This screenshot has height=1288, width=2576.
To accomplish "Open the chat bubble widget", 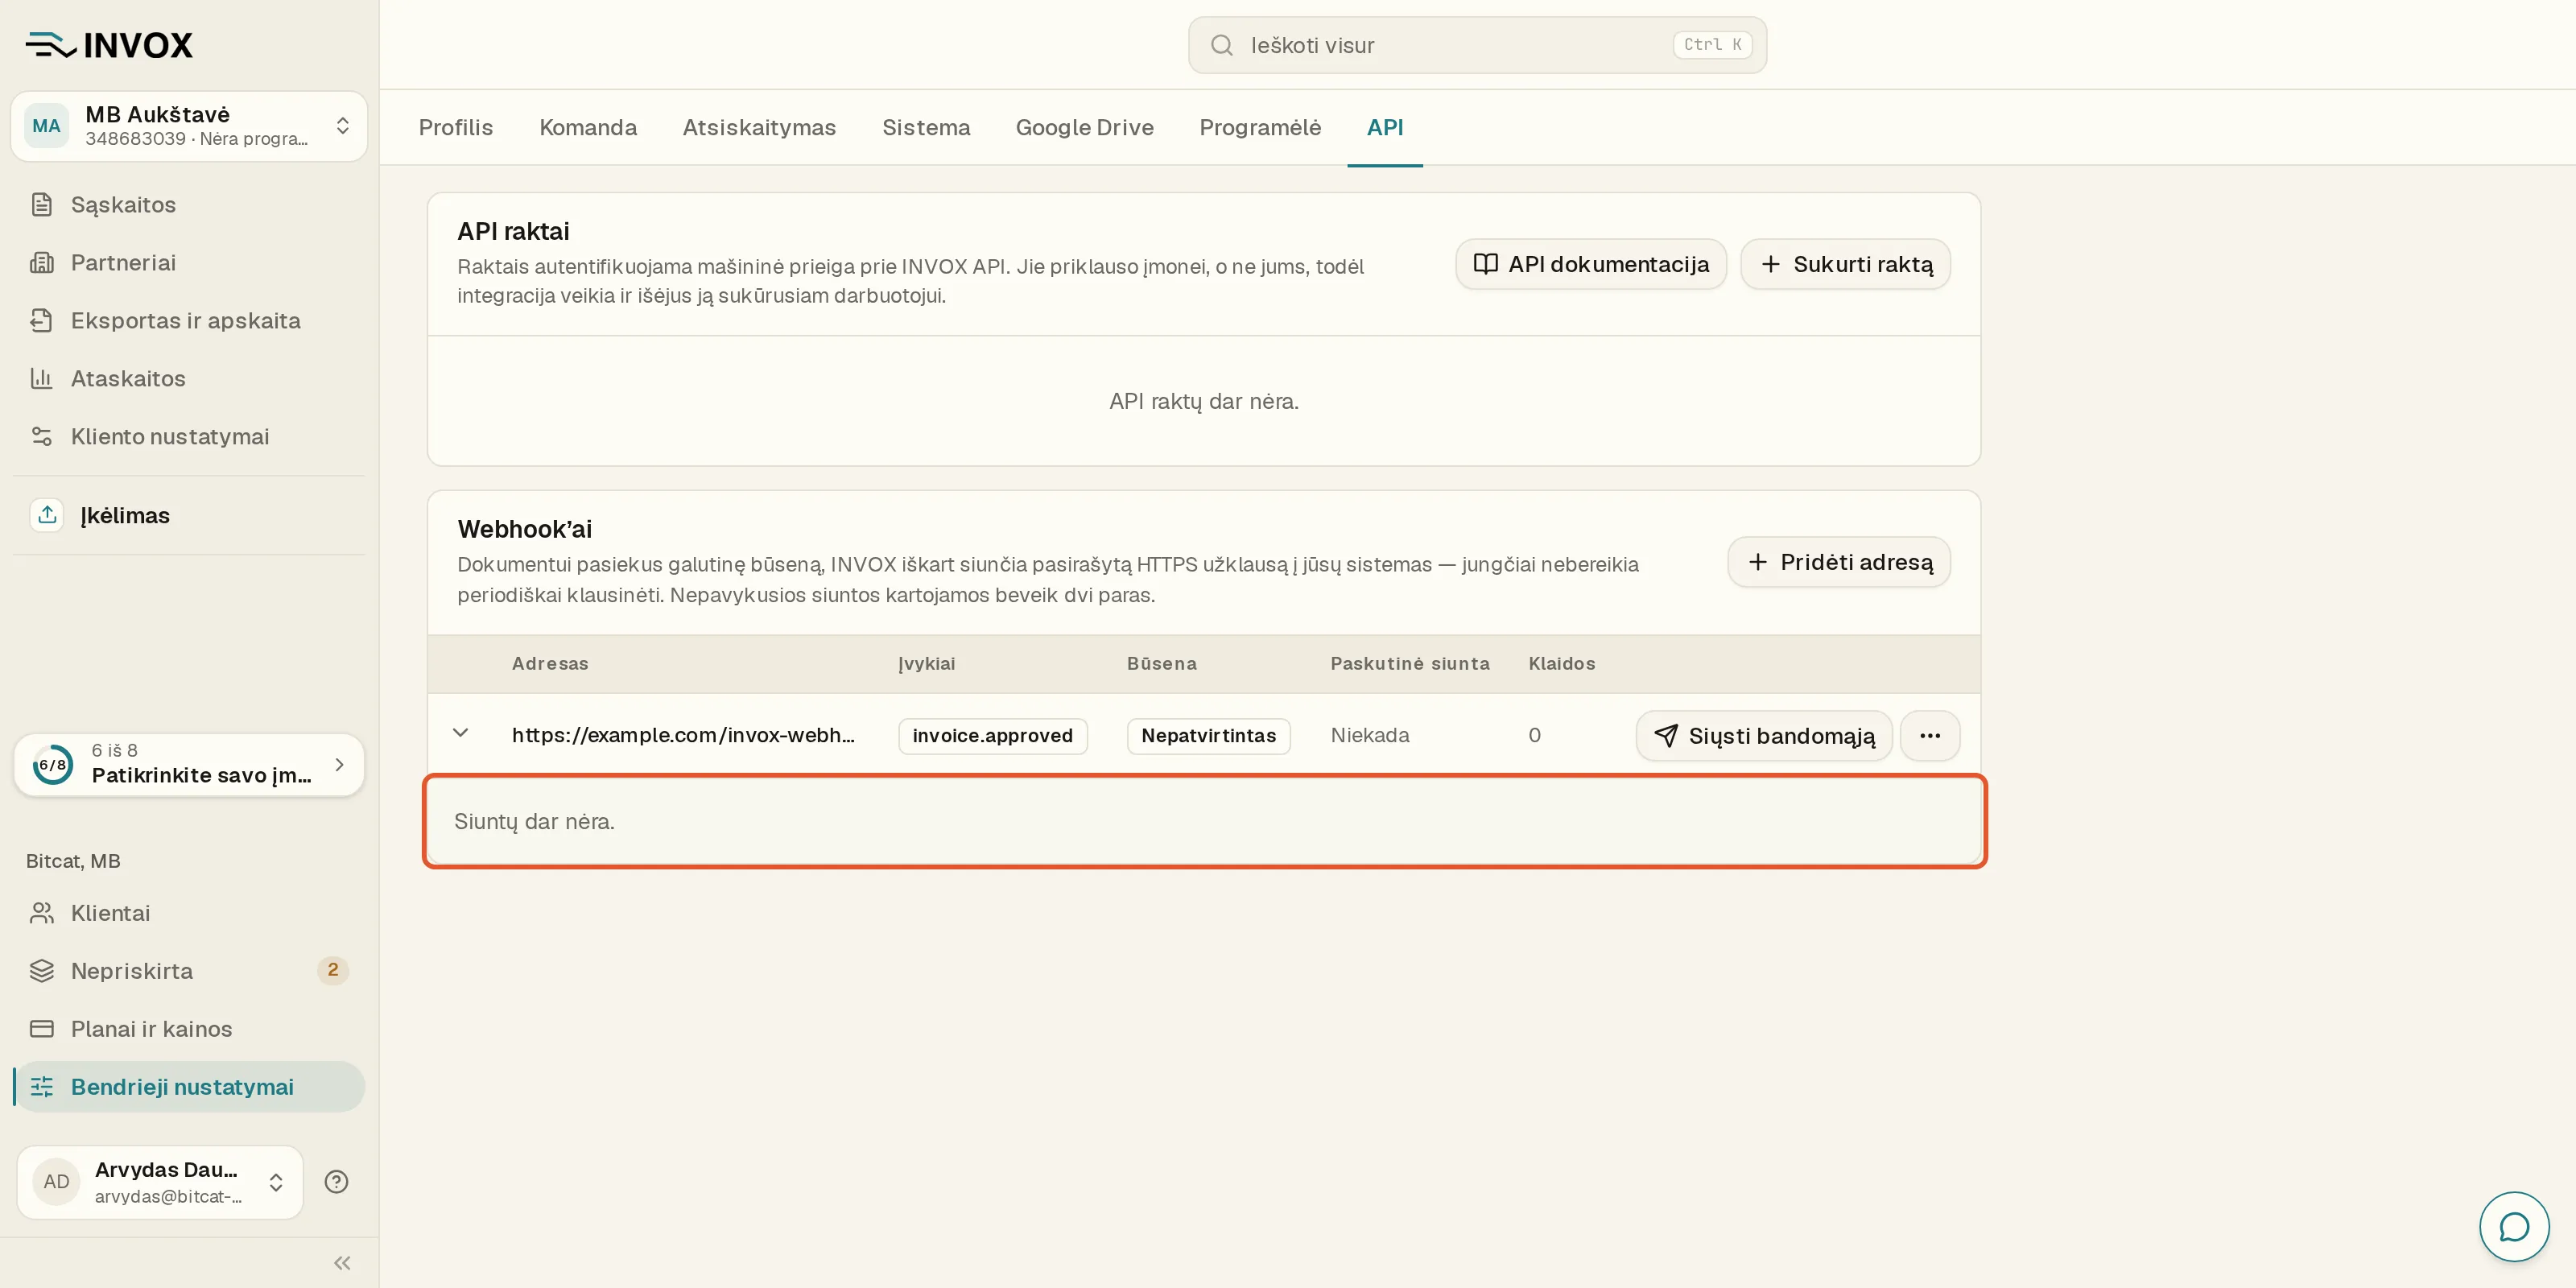I will (2514, 1226).
